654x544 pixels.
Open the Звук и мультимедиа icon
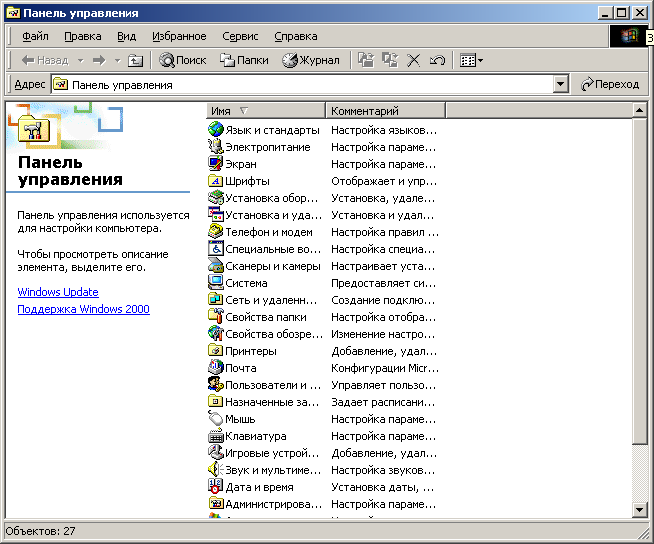tap(216, 470)
